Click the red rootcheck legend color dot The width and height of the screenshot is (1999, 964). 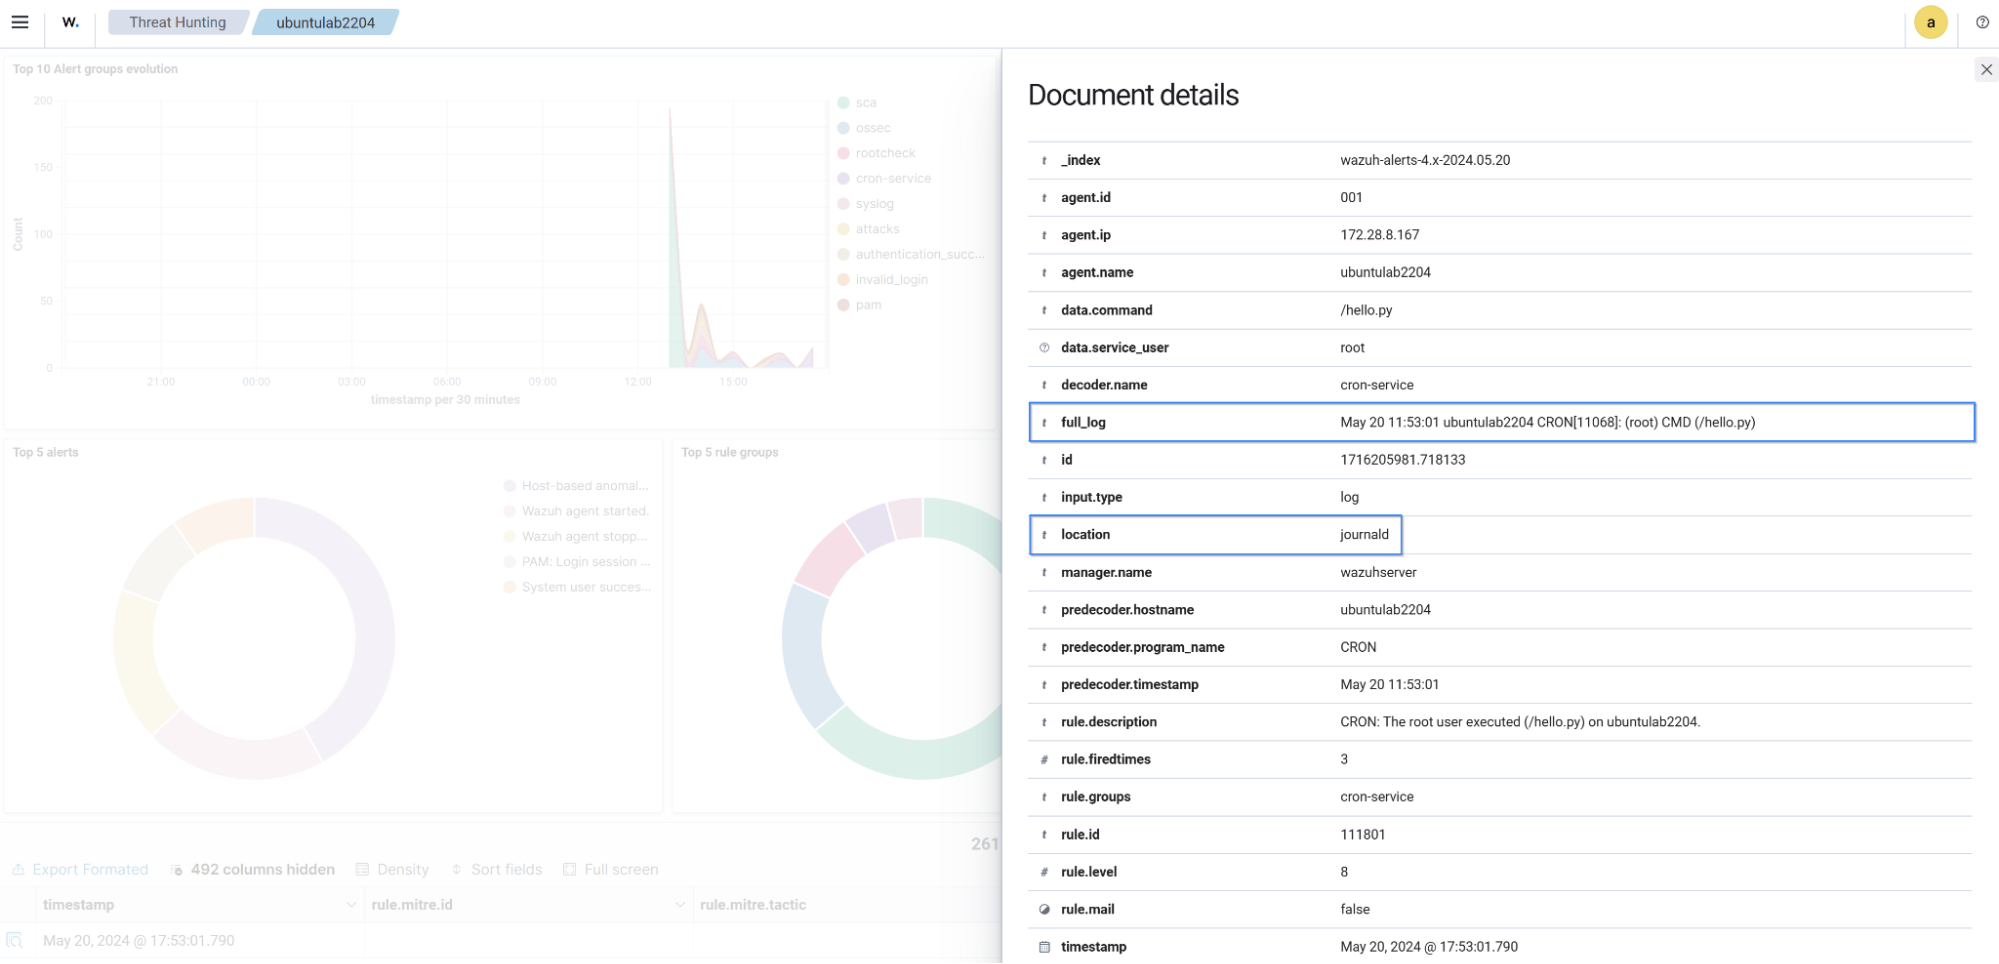pos(845,152)
